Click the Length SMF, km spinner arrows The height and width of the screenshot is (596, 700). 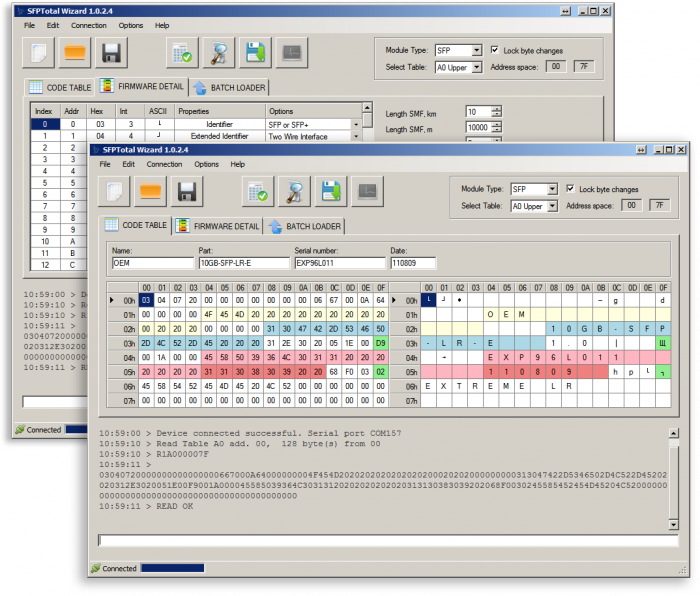[x=497, y=112]
